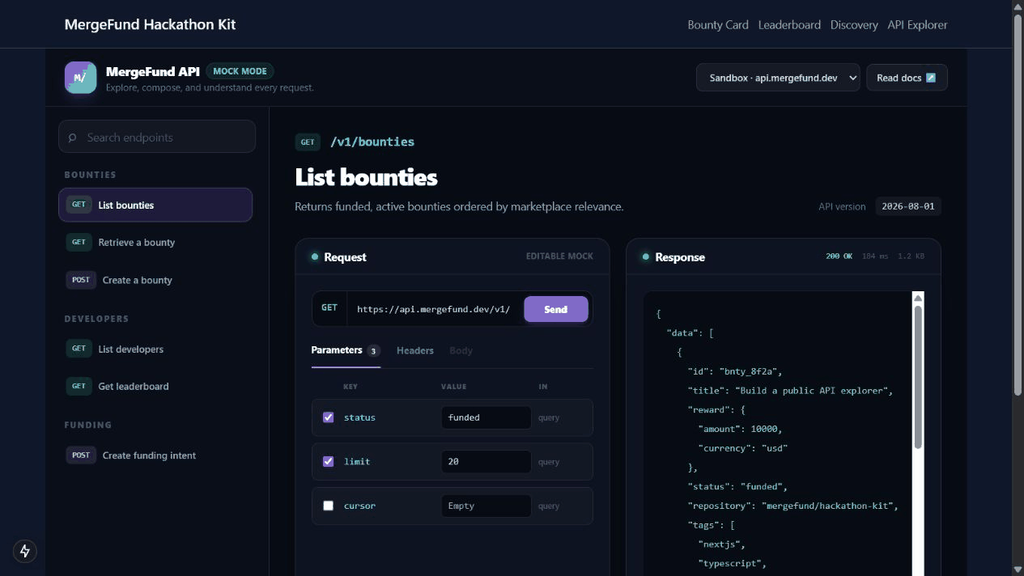Click the /v1/bounties endpoint path heading
The image size is (1024, 576).
click(372, 142)
